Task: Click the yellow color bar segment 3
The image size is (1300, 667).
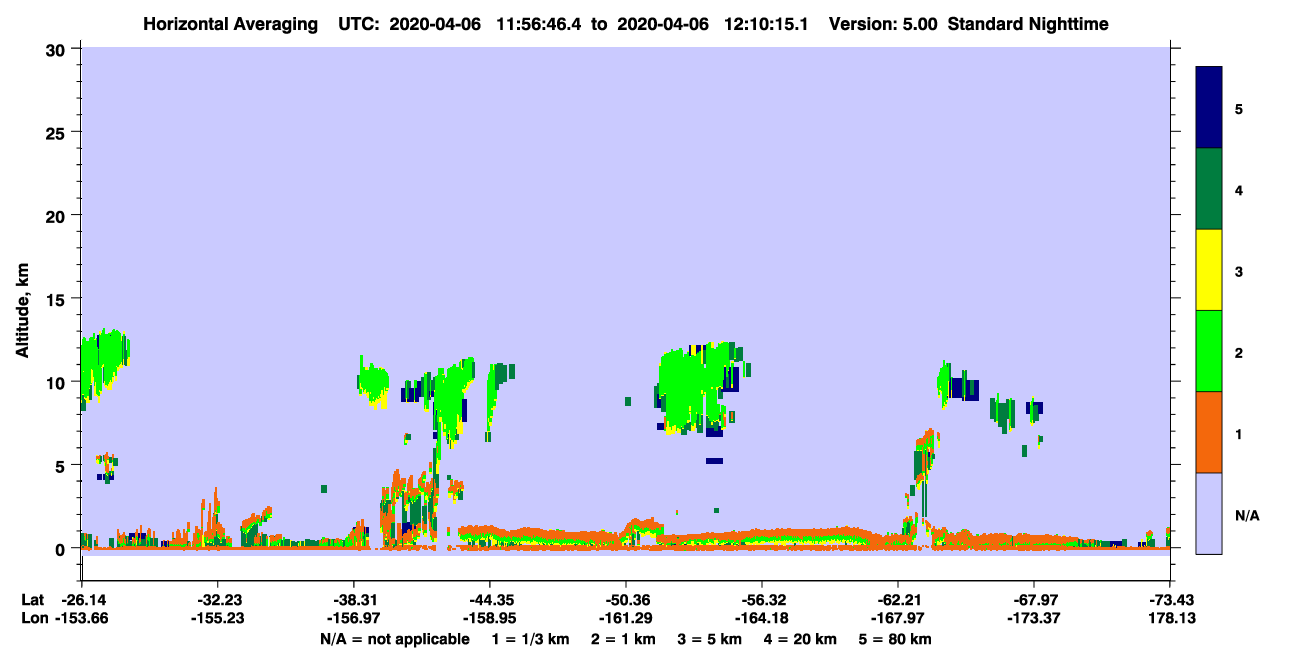Action: (x=1209, y=270)
